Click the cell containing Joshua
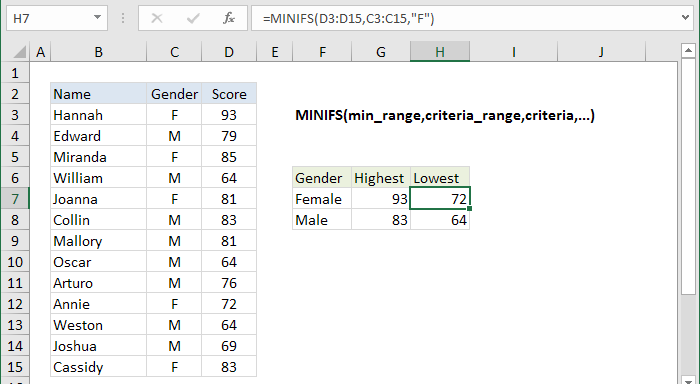700x384 pixels. 99,346
